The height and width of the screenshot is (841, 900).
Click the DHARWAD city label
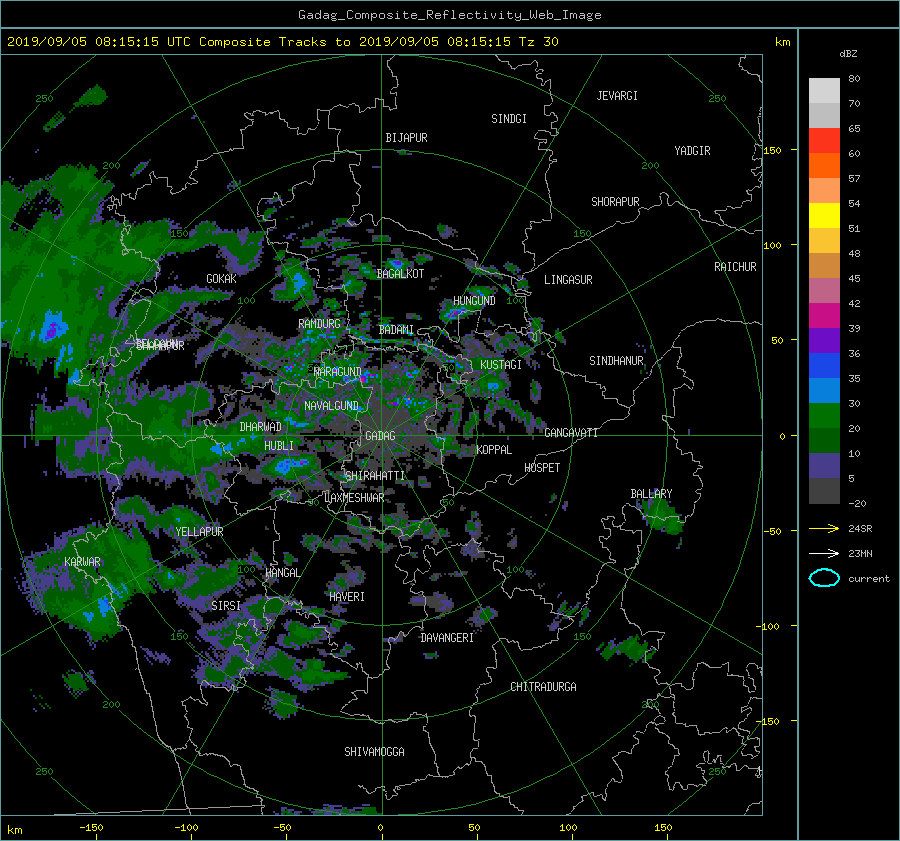tap(260, 427)
